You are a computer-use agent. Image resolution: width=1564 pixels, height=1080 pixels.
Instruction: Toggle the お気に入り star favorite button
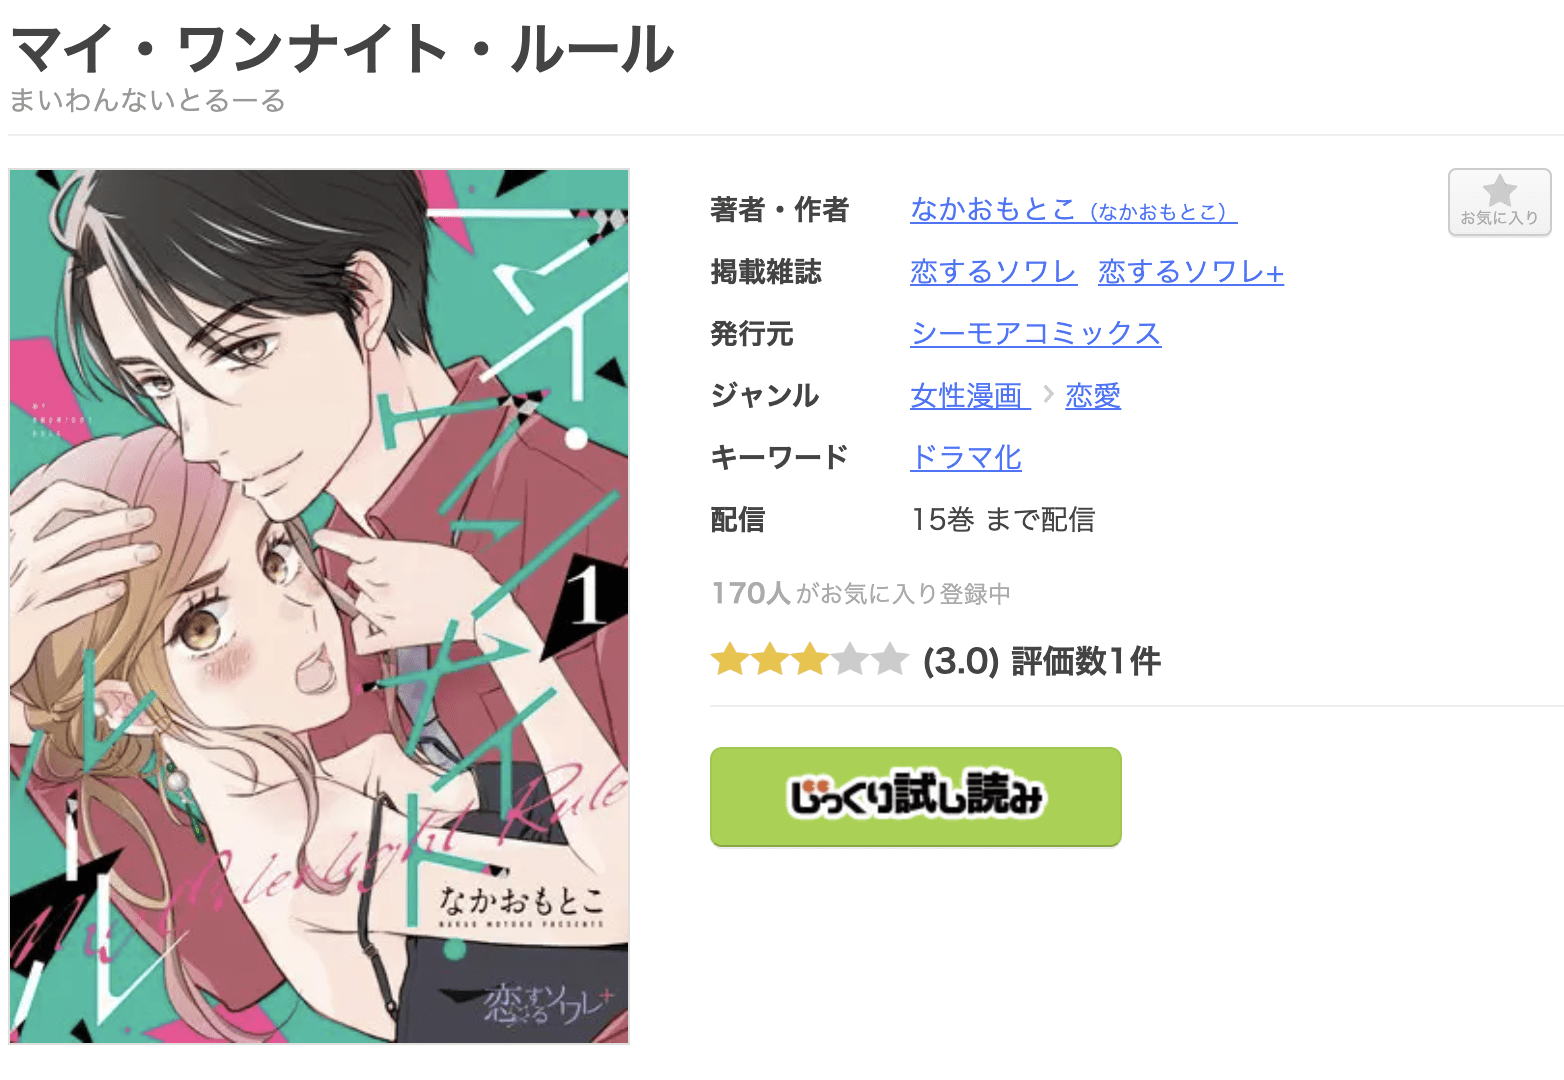click(x=1499, y=202)
